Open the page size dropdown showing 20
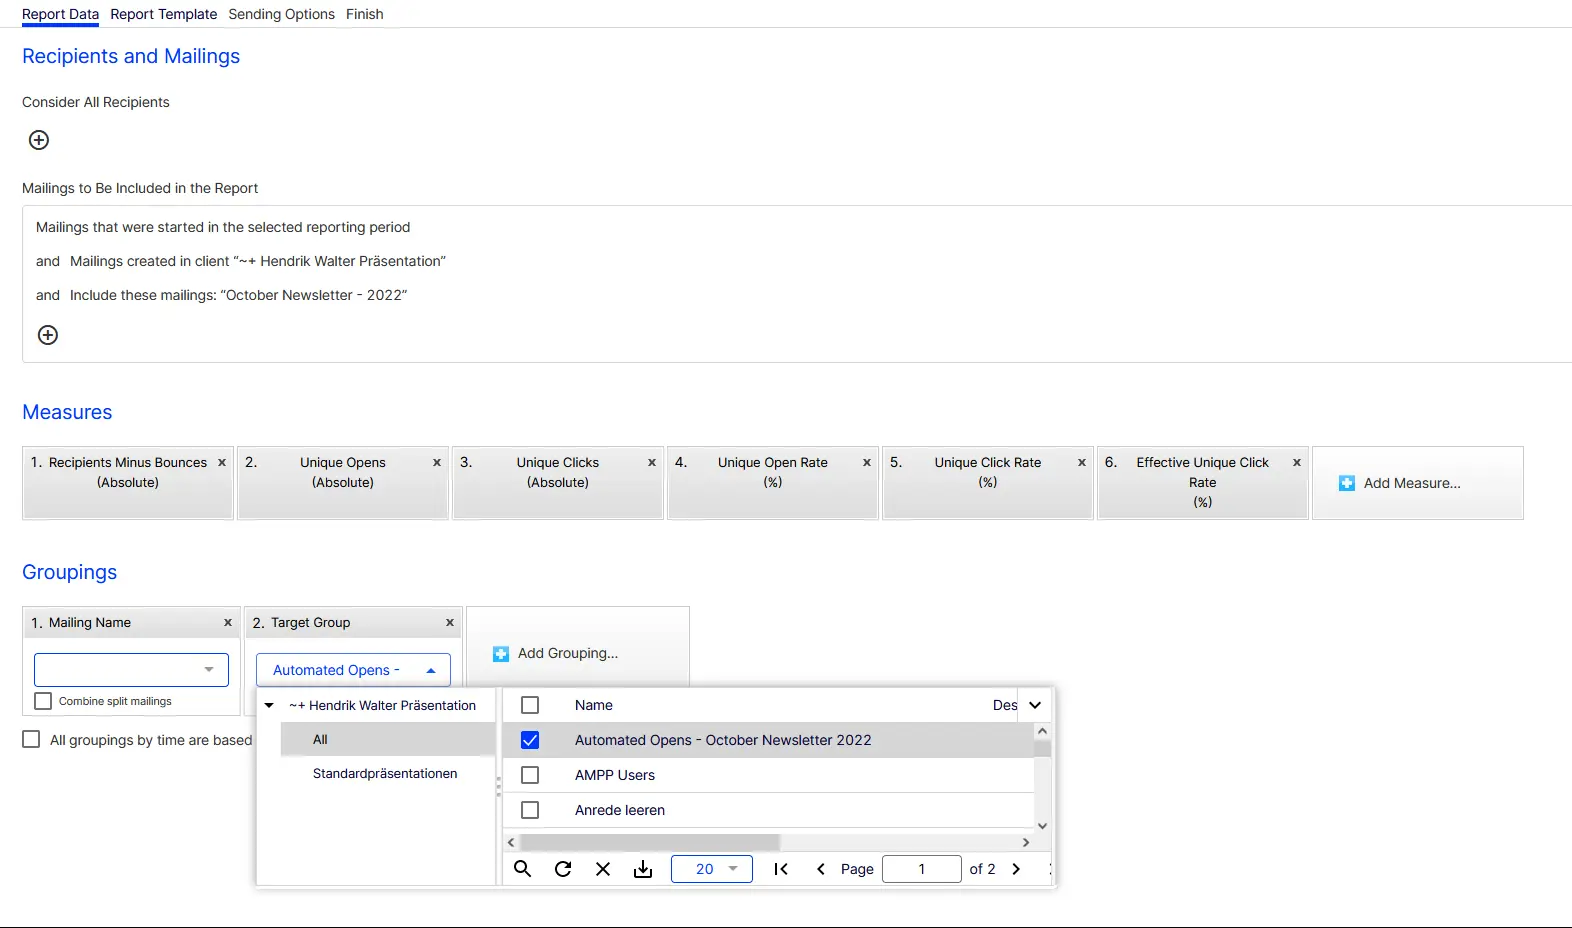1572x928 pixels. coord(712,869)
